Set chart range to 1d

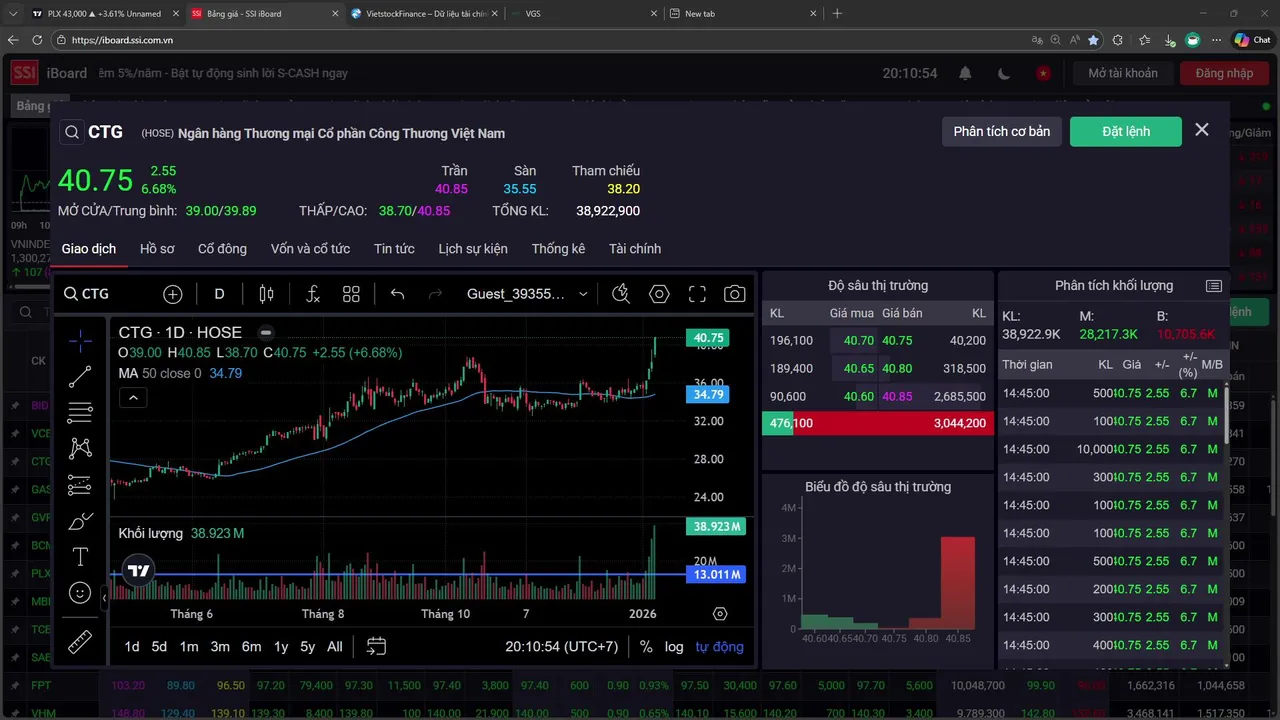pyautogui.click(x=132, y=647)
